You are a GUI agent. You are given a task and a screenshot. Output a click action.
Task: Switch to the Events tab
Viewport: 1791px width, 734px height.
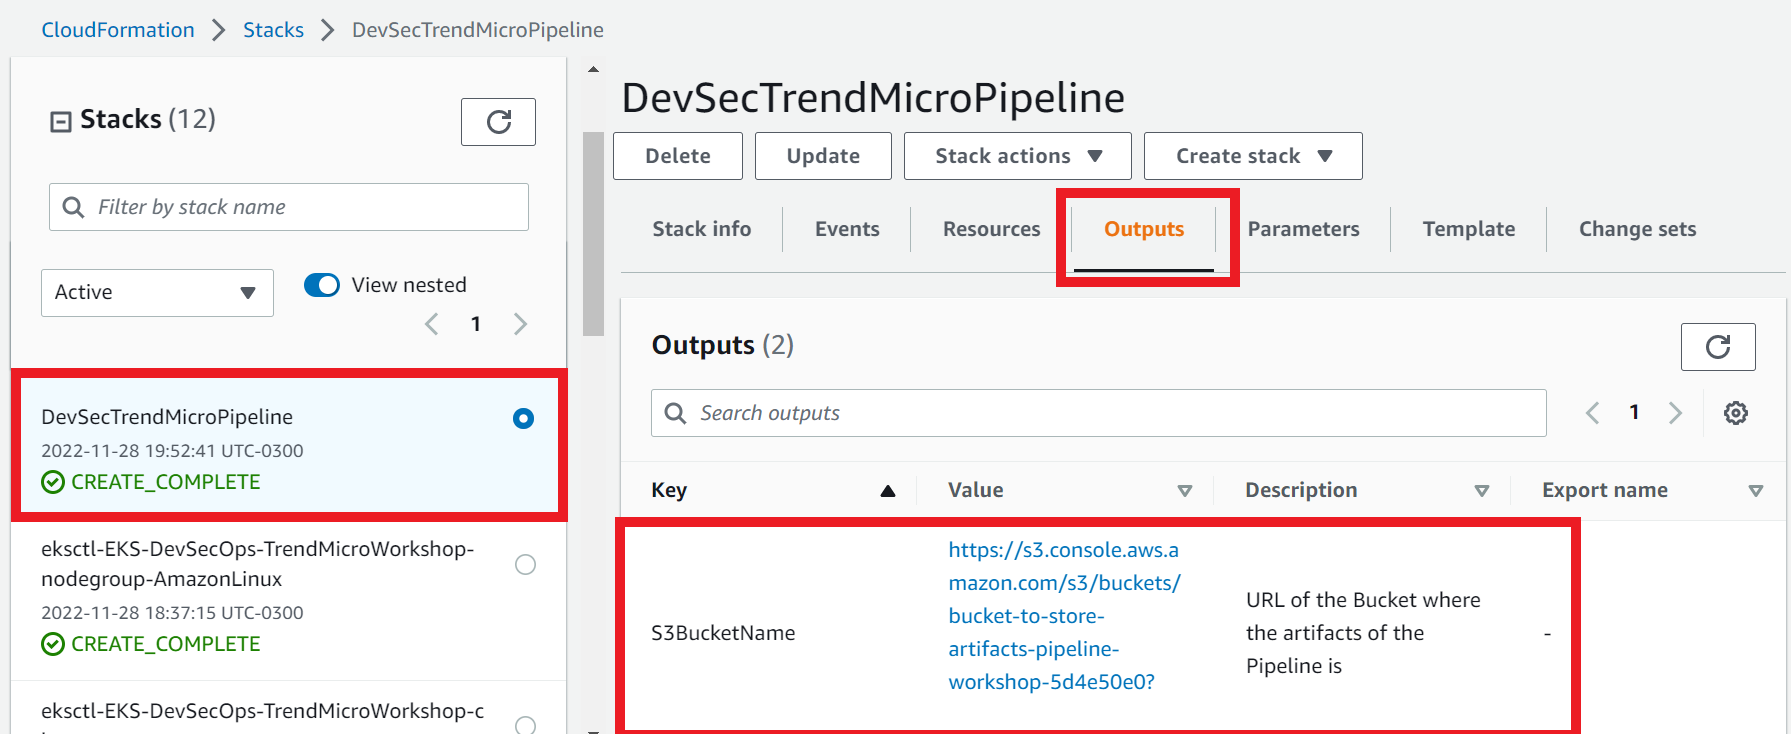(x=847, y=229)
